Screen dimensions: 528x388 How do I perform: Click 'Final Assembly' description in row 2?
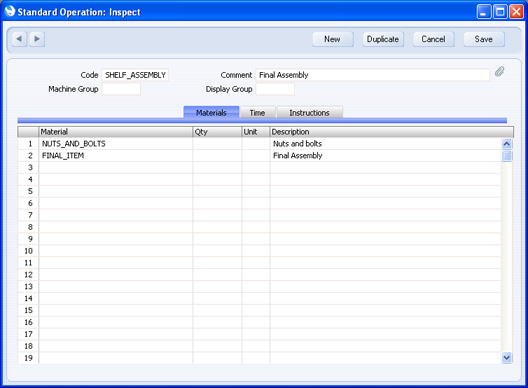385,156
